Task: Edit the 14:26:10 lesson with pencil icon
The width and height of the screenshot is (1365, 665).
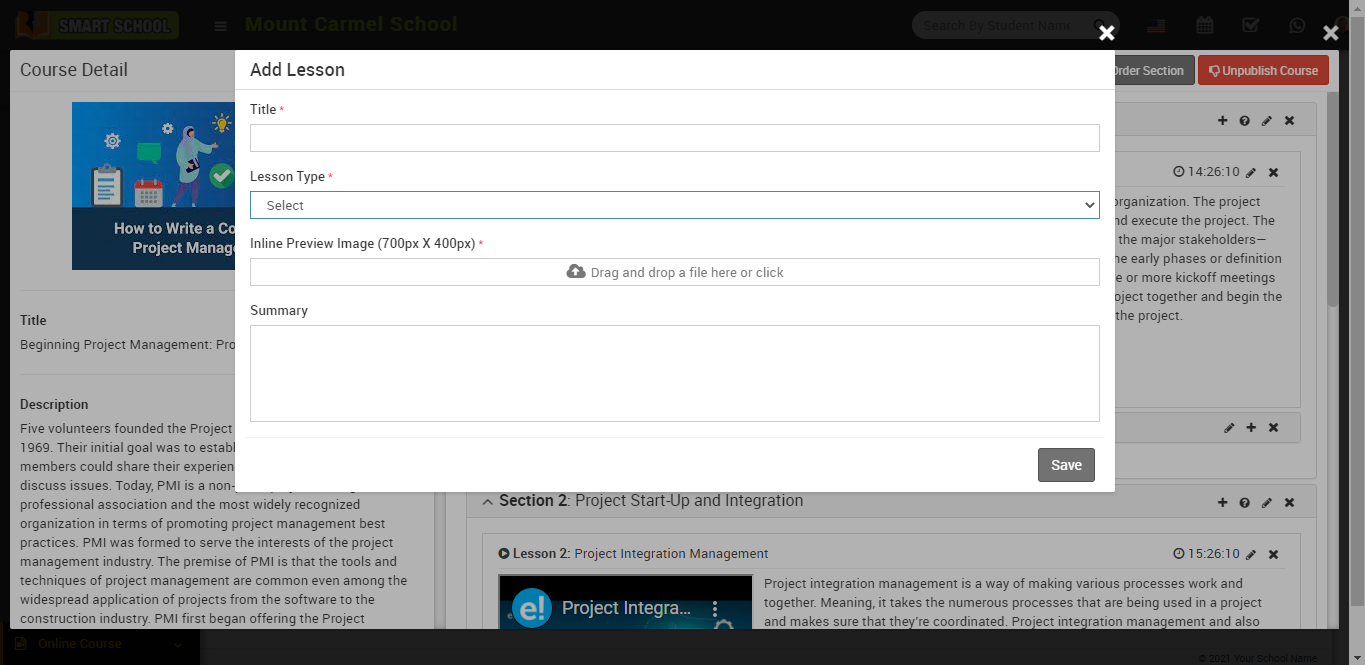Action: coord(1251,173)
